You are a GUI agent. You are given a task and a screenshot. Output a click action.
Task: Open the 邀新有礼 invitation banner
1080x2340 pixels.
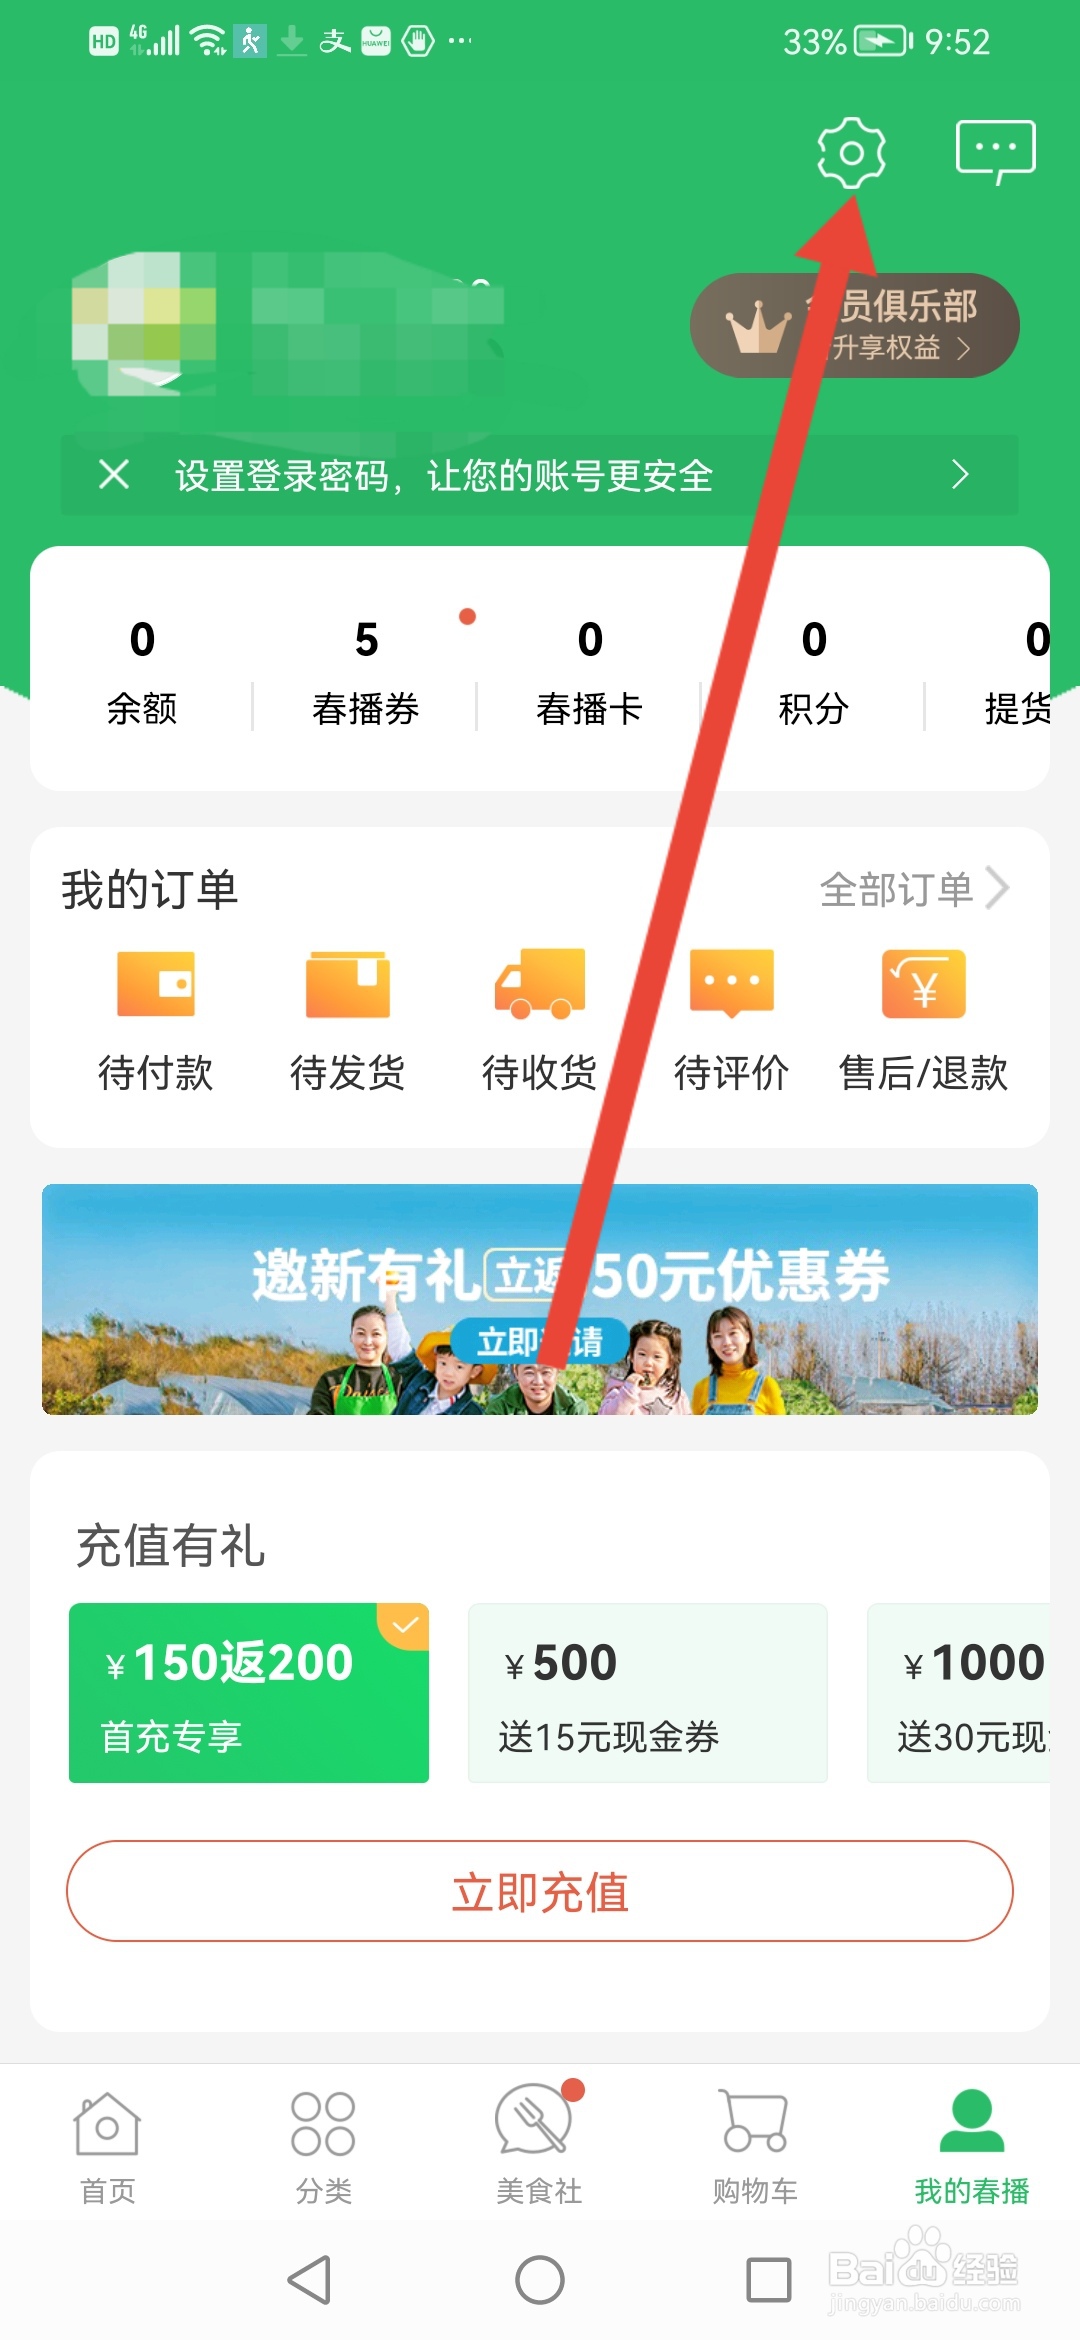pos(540,1299)
